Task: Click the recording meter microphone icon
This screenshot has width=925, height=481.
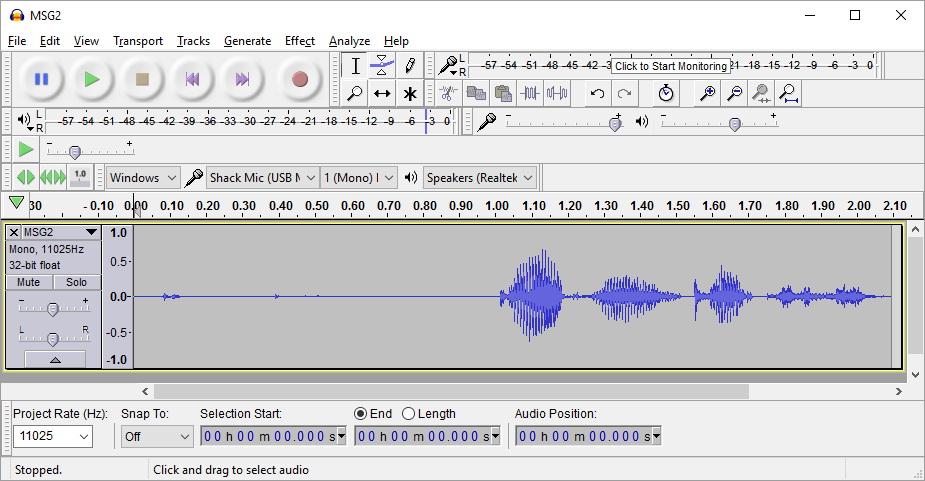Action: [449, 65]
